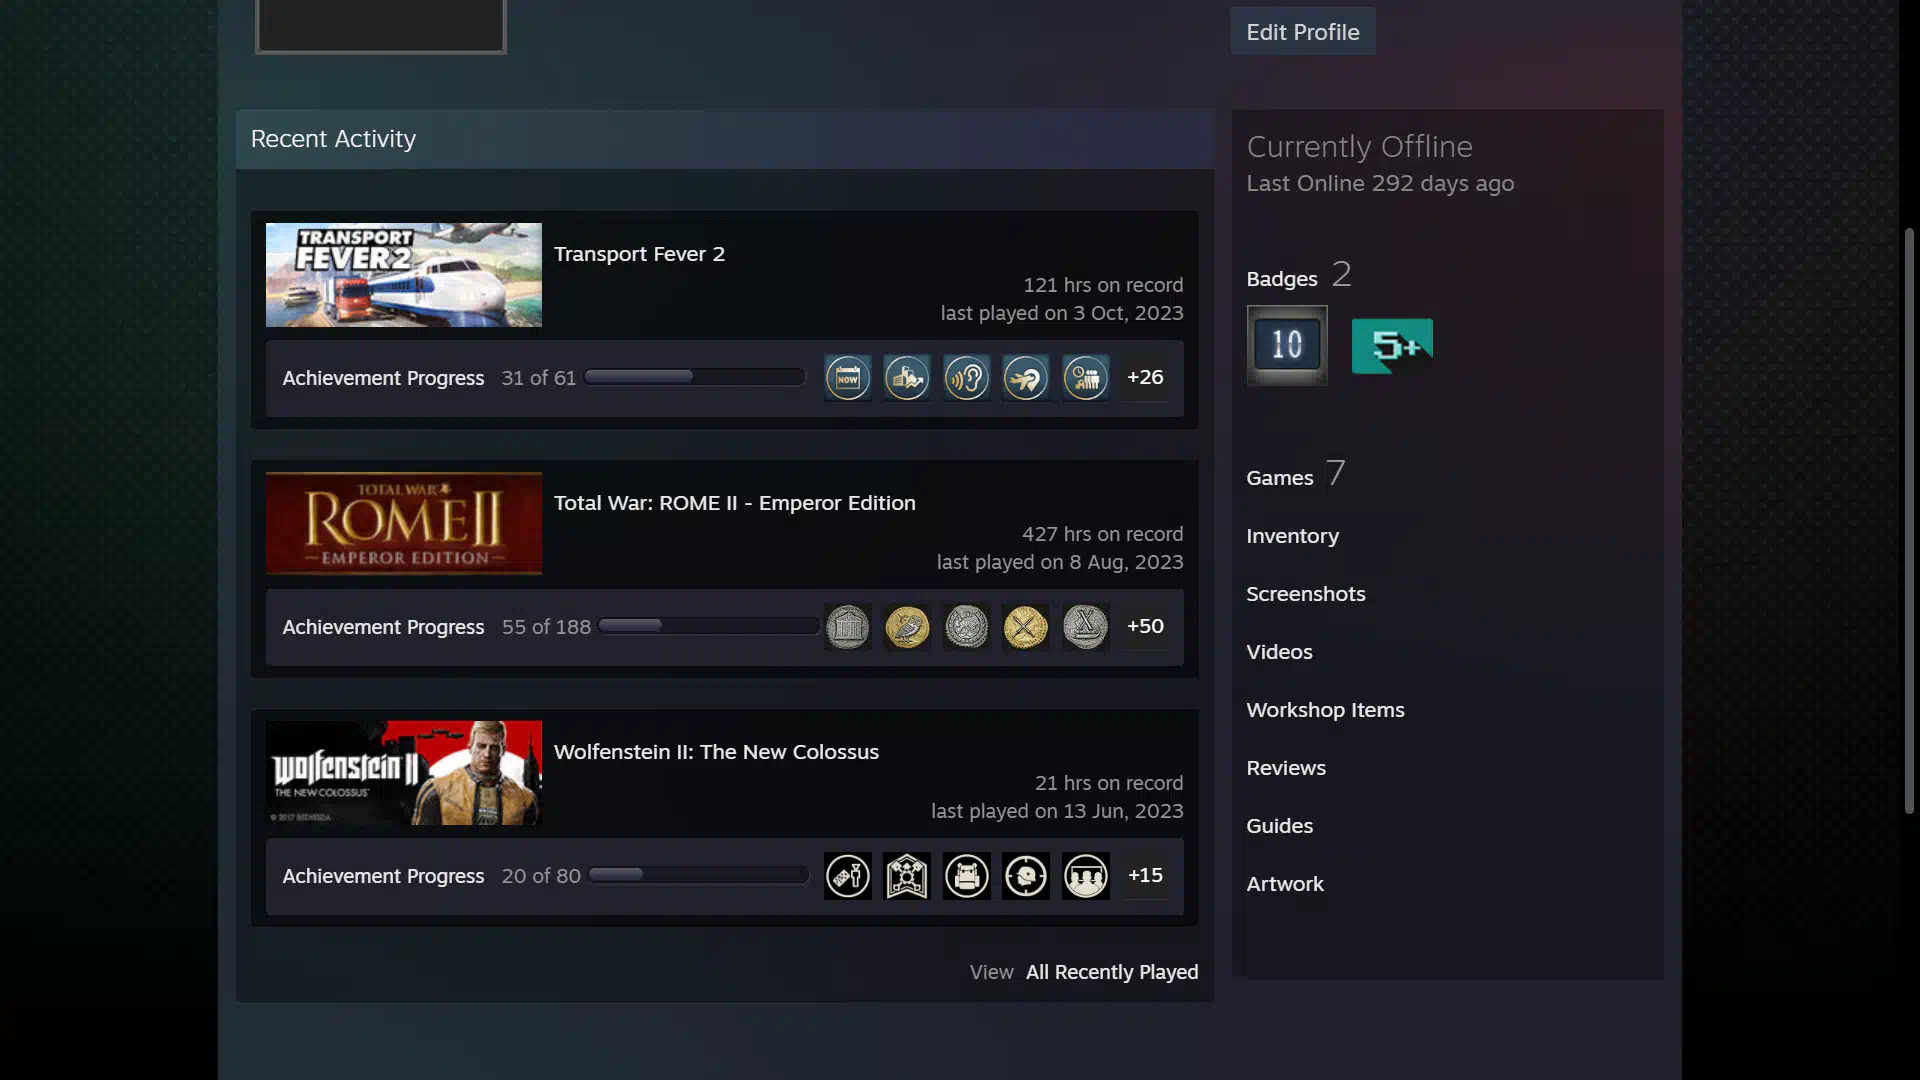The width and height of the screenshot is (1920, 1080).
Task: Click the second Transport Fever 2 achievement icon
Action: (907, 378)
